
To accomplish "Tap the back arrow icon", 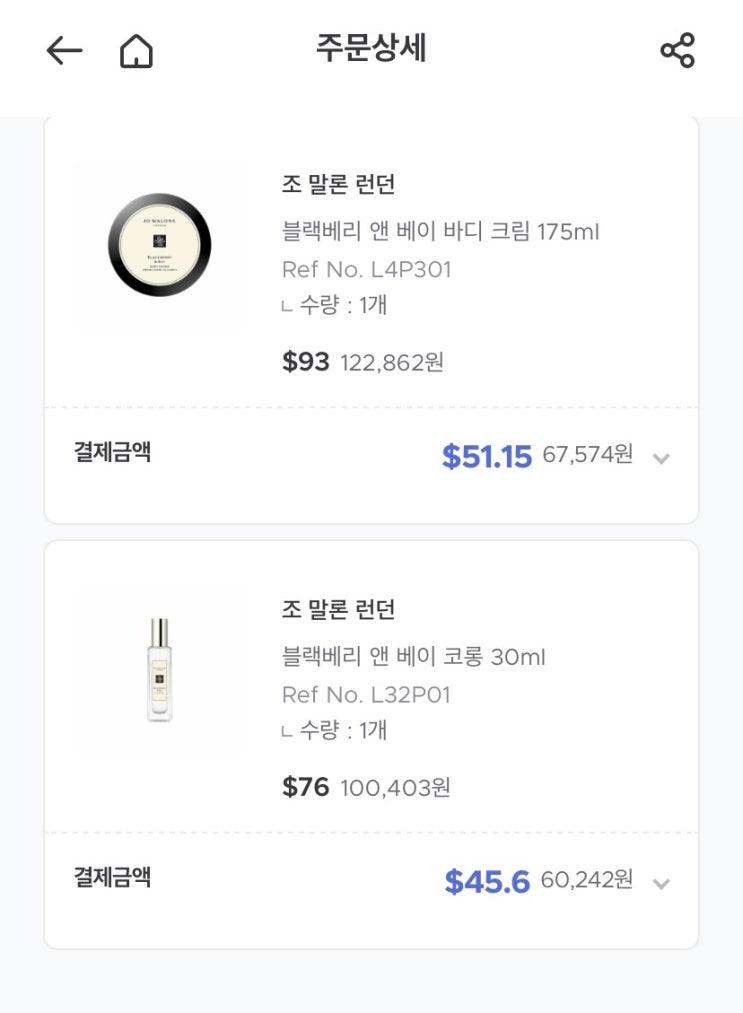I will tap(64, 51).
